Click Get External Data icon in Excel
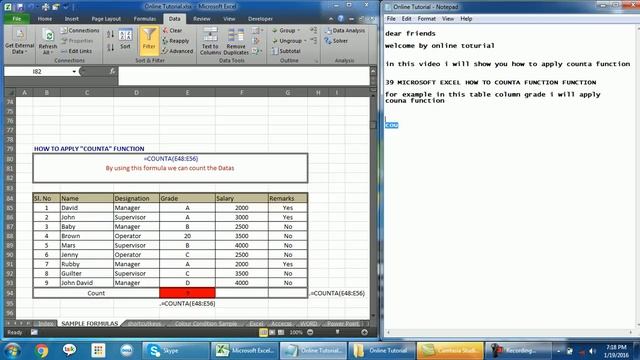The height and width of the screenshot is (360, 640). coord(19,35)
